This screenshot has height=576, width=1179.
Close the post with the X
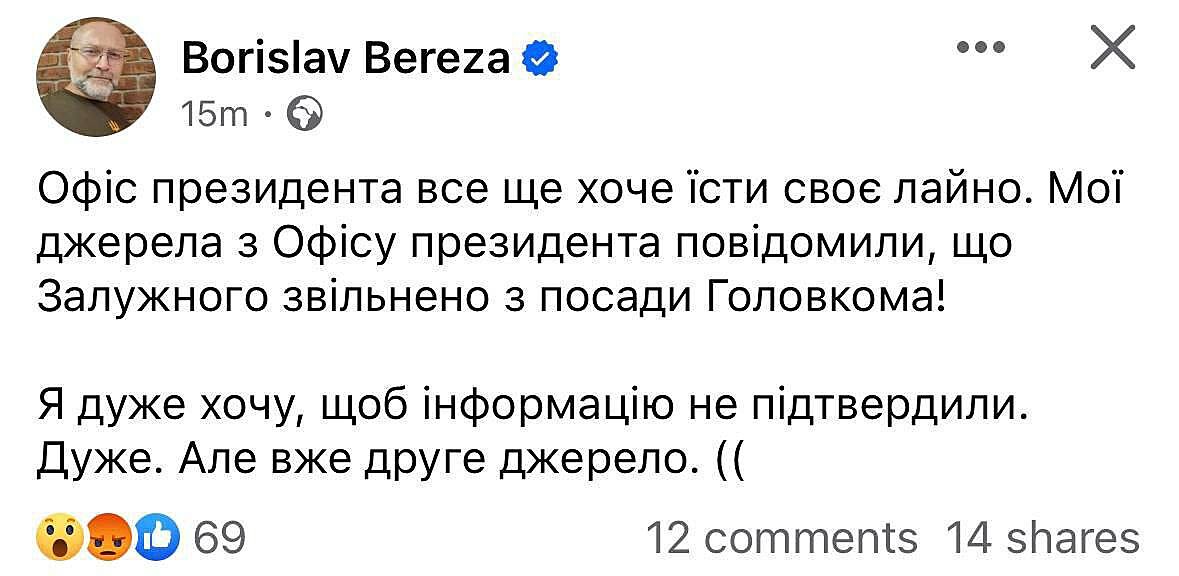(x=1111, y=48)
